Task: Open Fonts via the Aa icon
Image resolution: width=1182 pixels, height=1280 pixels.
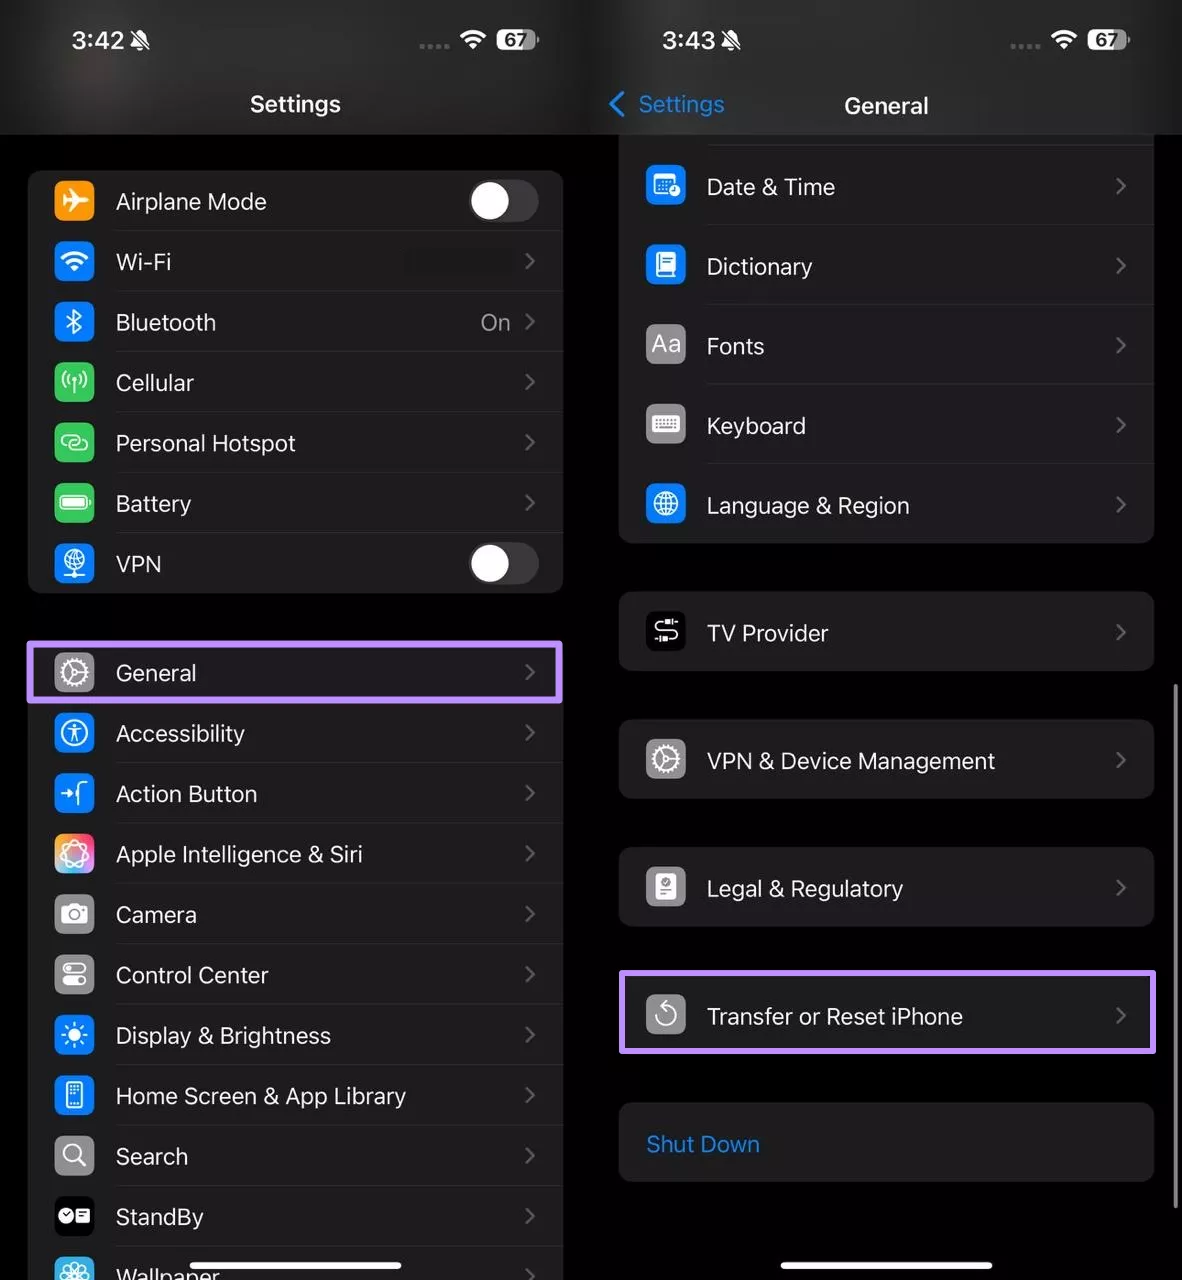Action: (666, 344)
